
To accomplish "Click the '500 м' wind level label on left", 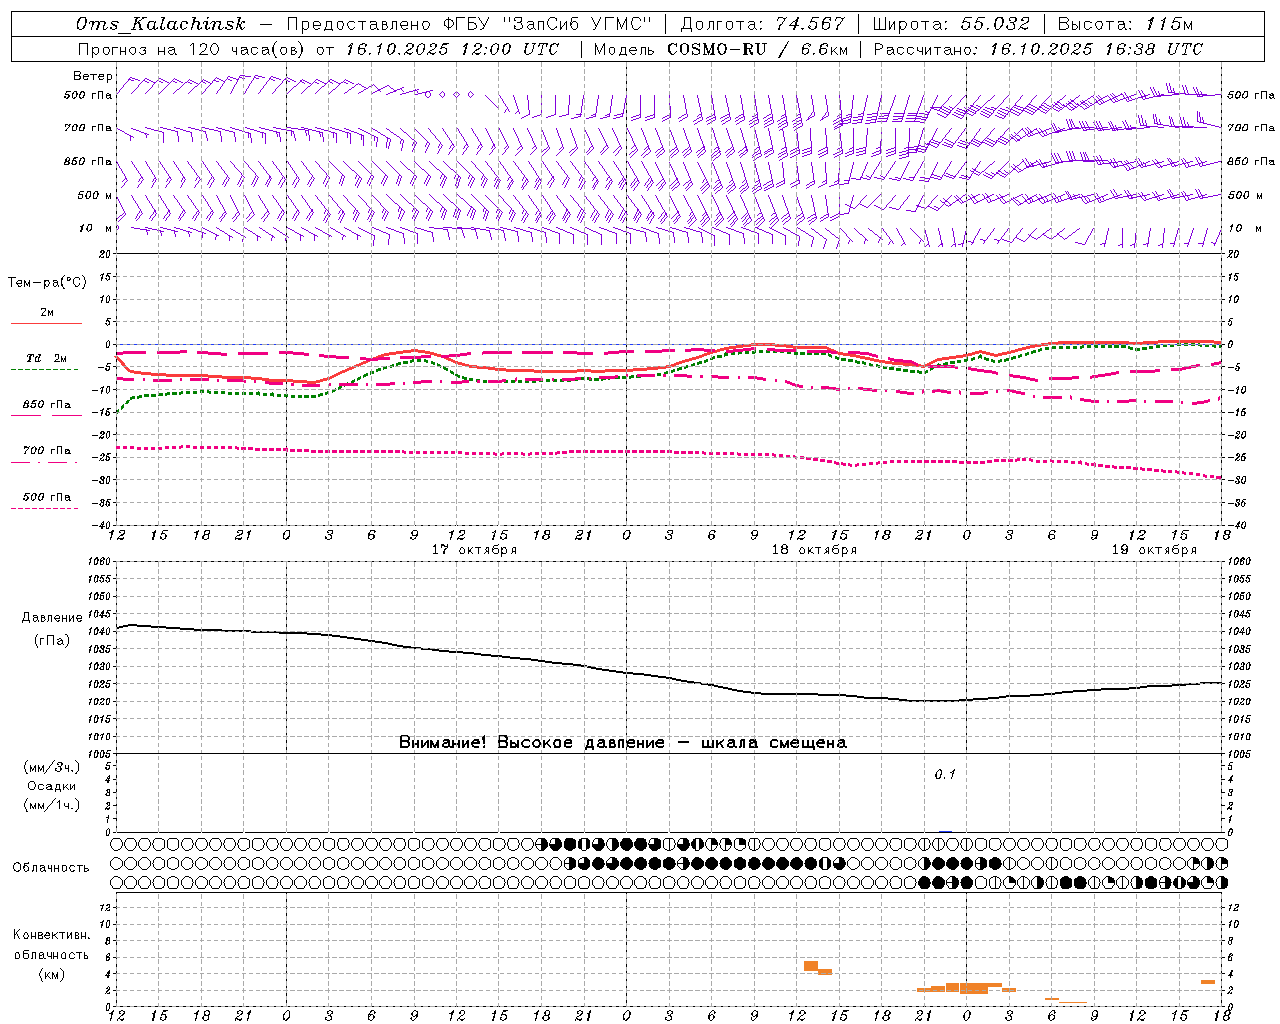I will pos(95,196).
